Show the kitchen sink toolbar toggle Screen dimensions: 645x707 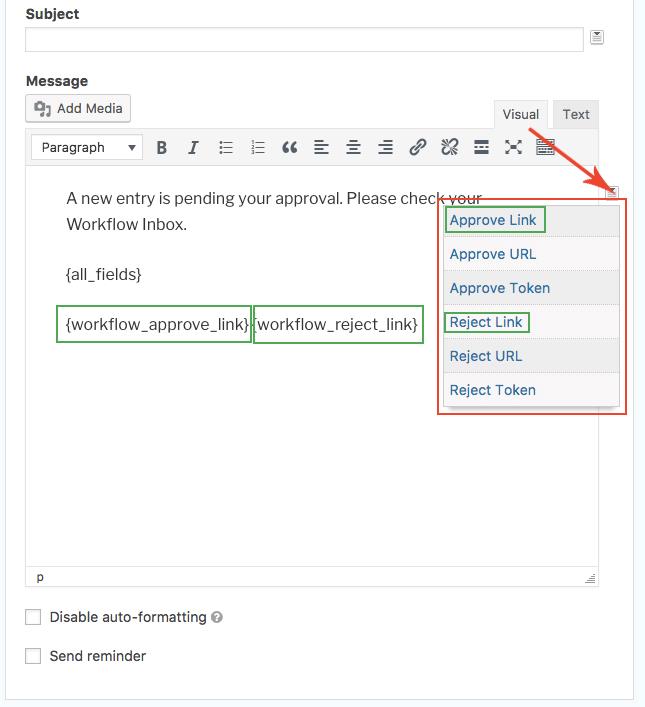(x=545, y=148)
